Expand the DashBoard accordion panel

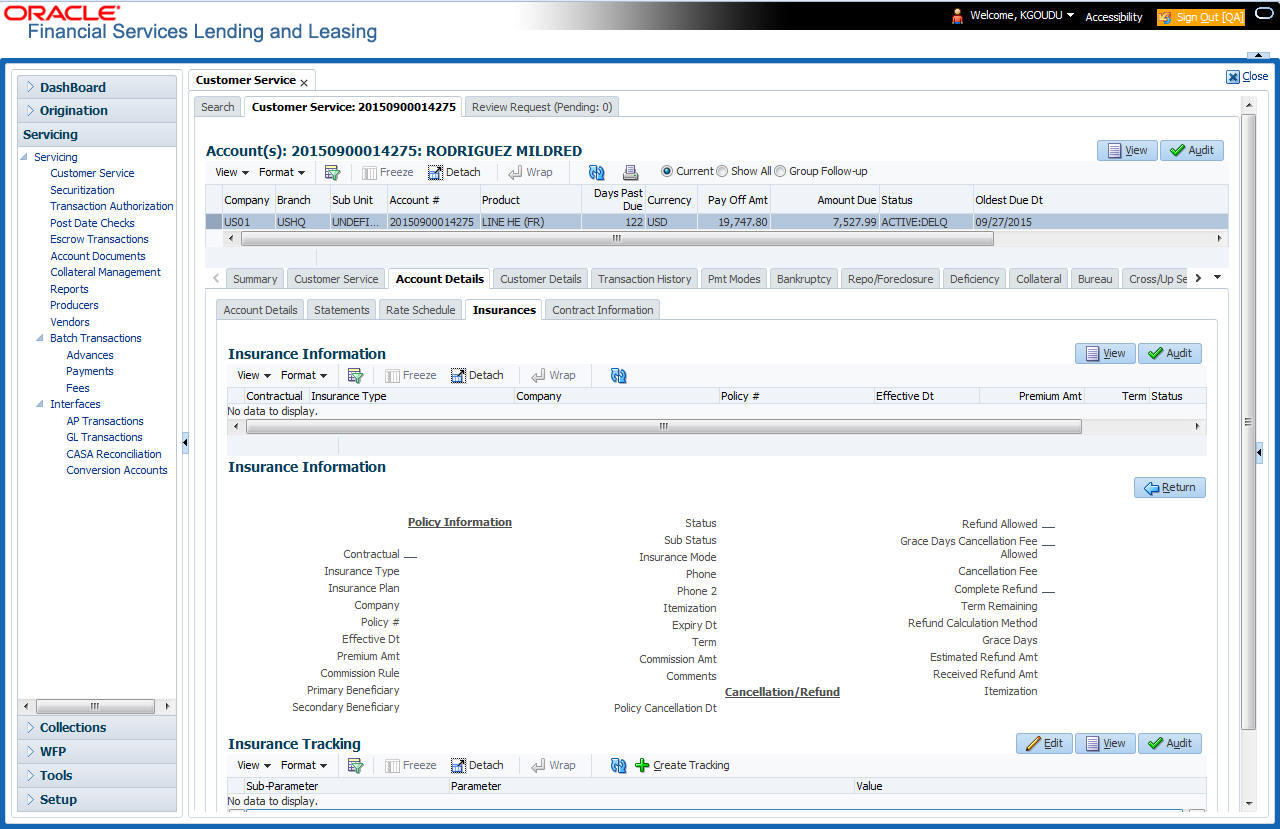click(97, 87)
